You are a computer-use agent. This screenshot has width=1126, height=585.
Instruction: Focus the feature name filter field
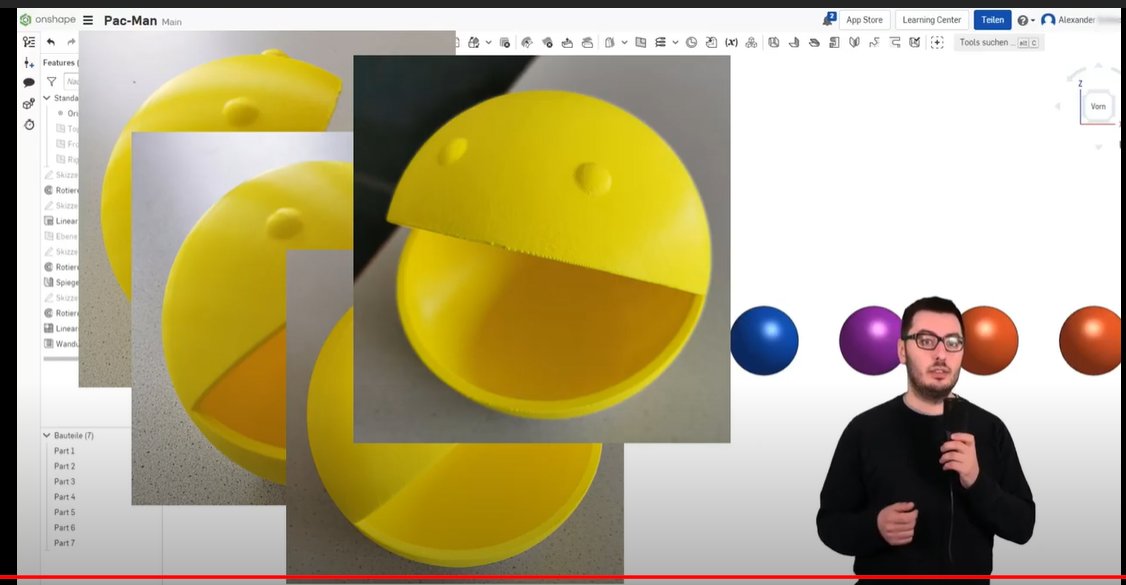(x=71, y=82)
